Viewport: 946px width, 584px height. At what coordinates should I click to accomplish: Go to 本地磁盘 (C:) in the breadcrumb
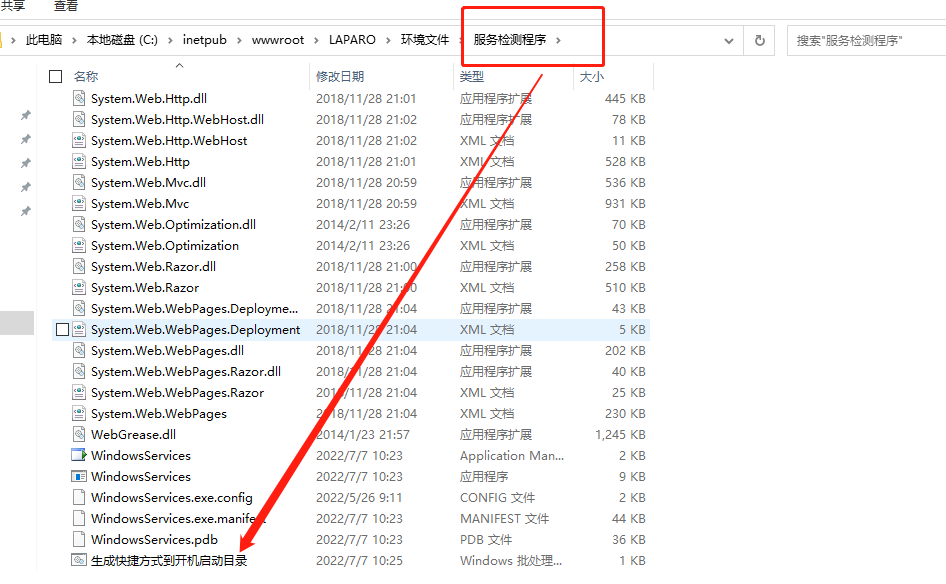[122, 40]
